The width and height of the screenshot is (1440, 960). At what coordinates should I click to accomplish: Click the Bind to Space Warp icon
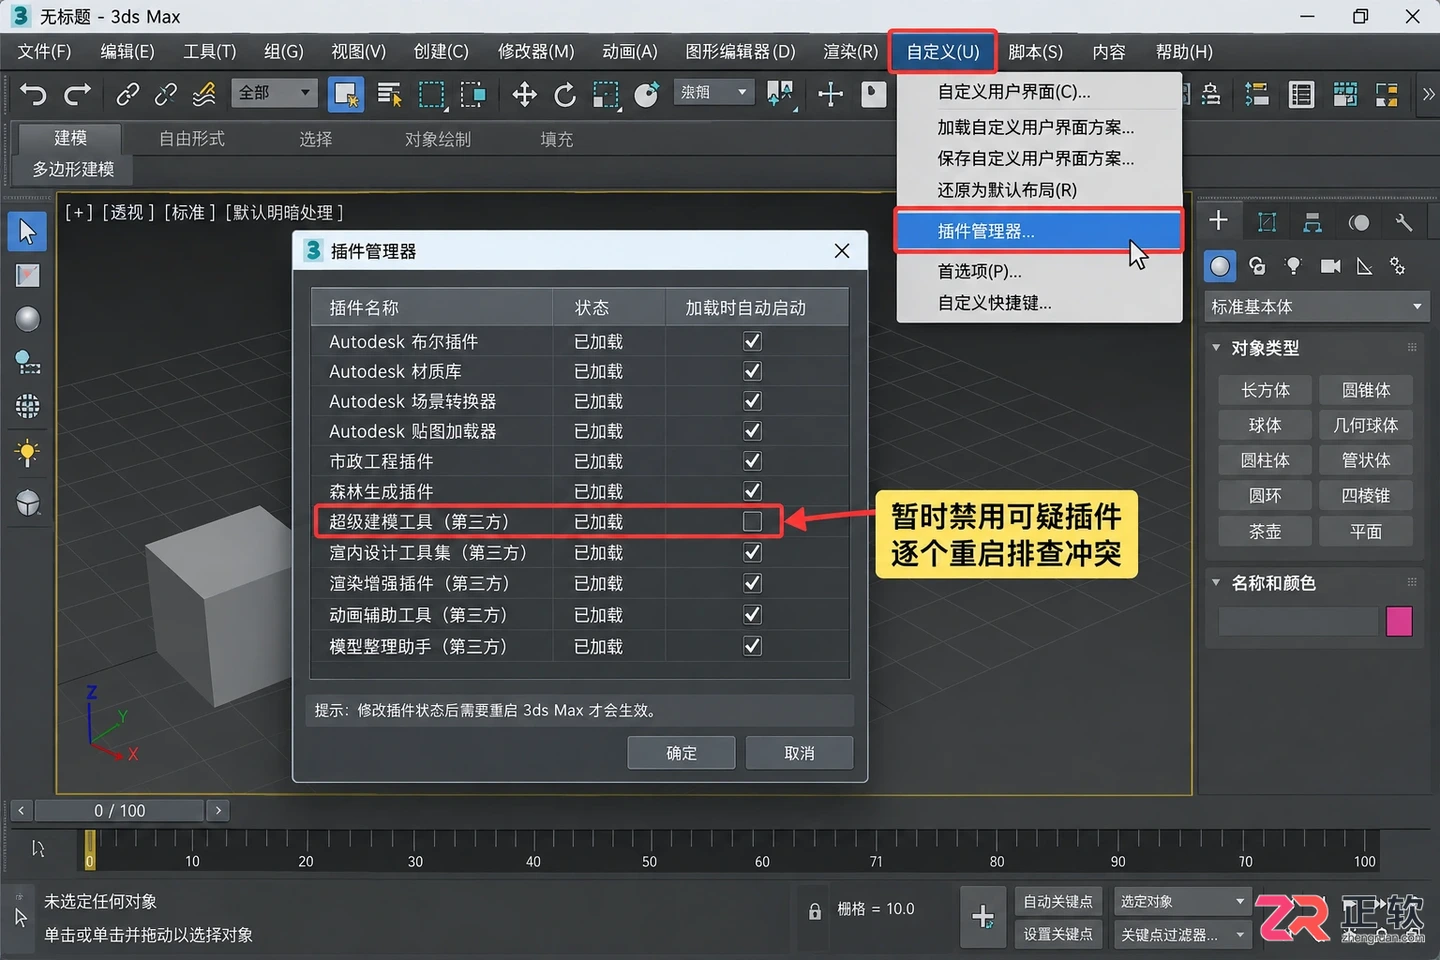pyautogui.click(x=204, y=95)
